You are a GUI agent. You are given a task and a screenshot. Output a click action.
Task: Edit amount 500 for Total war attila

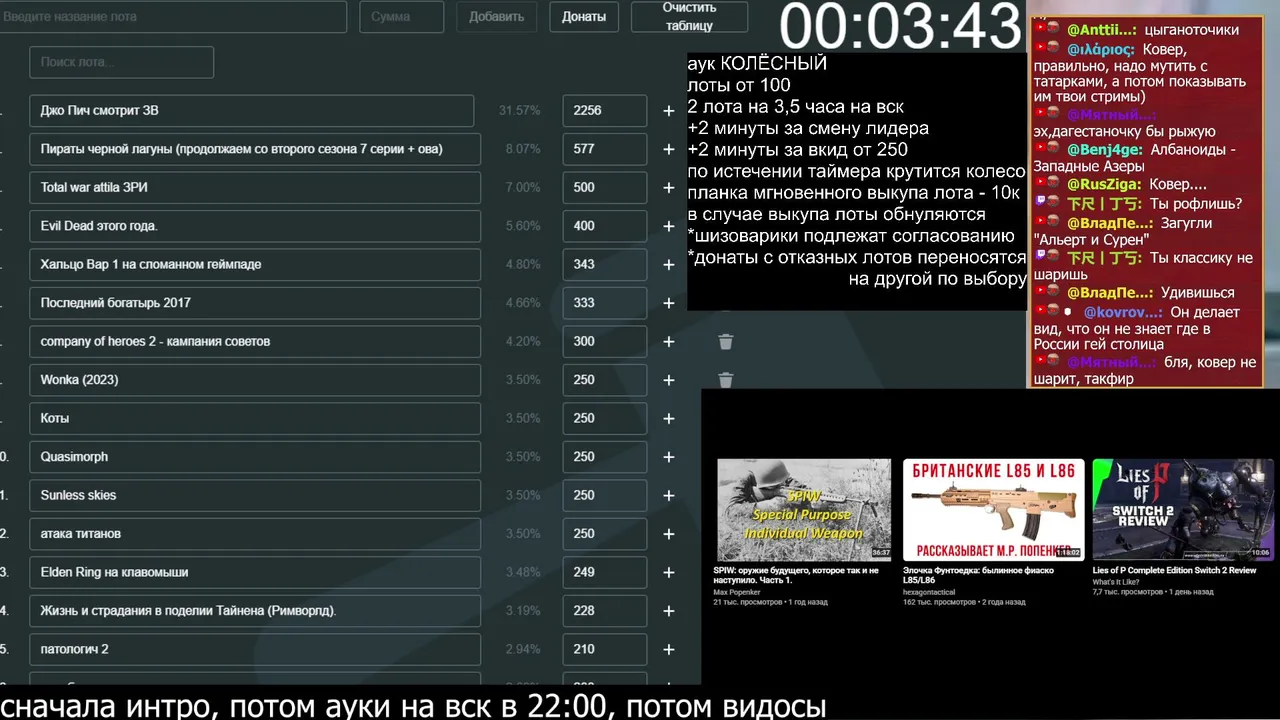[x=604, y=188]
